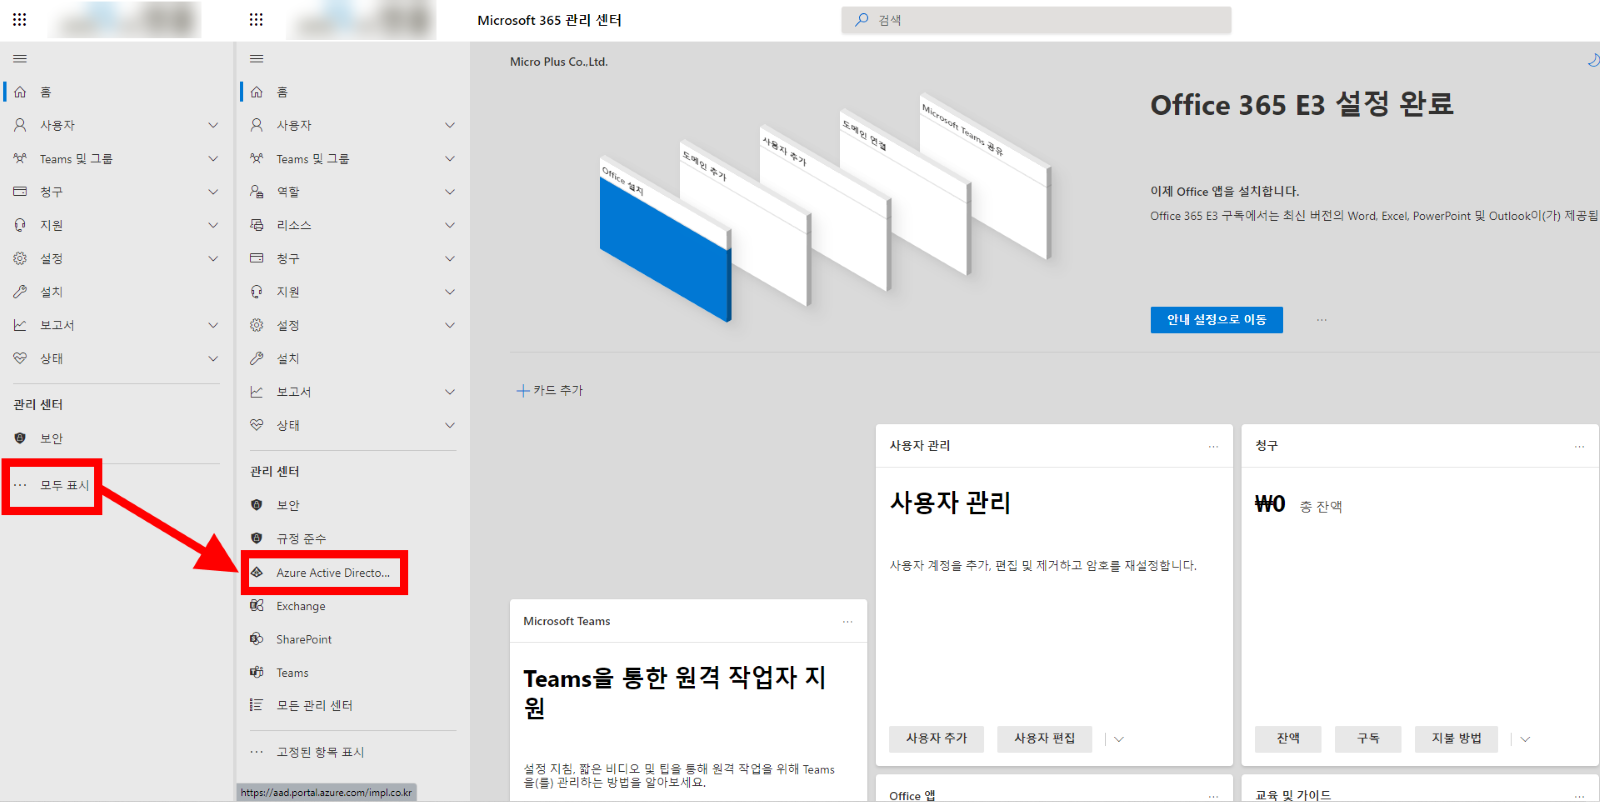This screenshot has width=1600, height=802.
Task: Toggle dark mode moon icon
Action: pos(1593,60)
